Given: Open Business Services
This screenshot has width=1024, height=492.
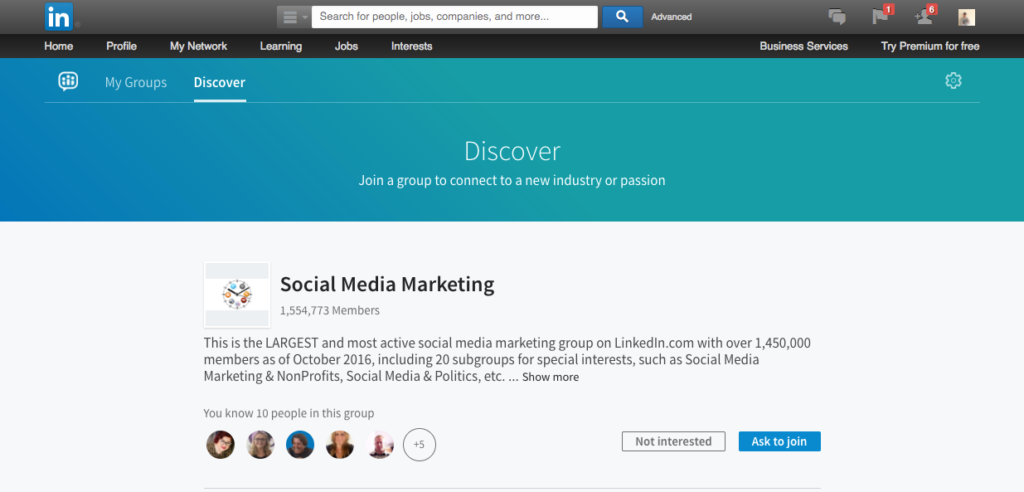Looking at the screenshot, I should (x=804, y=46).
